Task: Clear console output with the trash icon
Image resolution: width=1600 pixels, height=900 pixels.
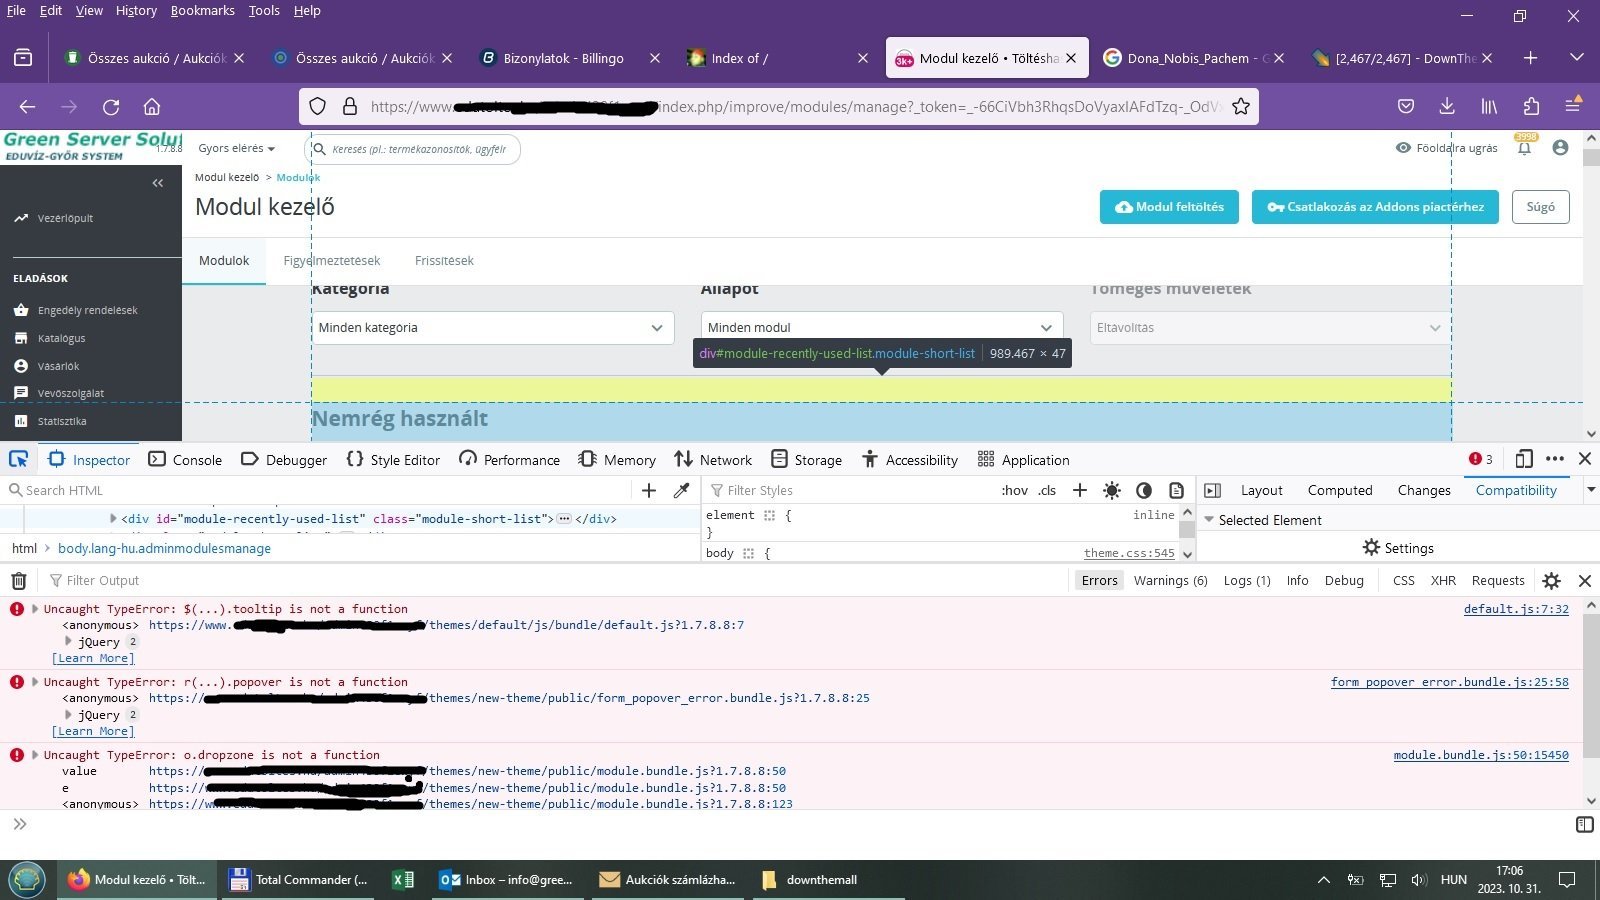Action: point(18,580)
